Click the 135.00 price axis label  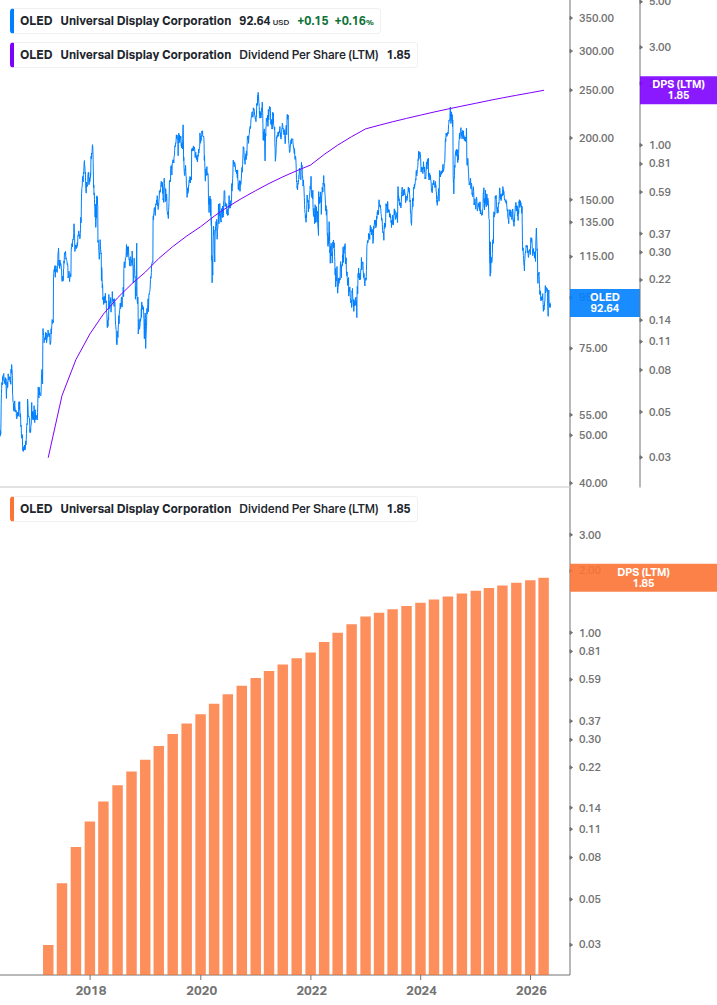coord(596,222)
